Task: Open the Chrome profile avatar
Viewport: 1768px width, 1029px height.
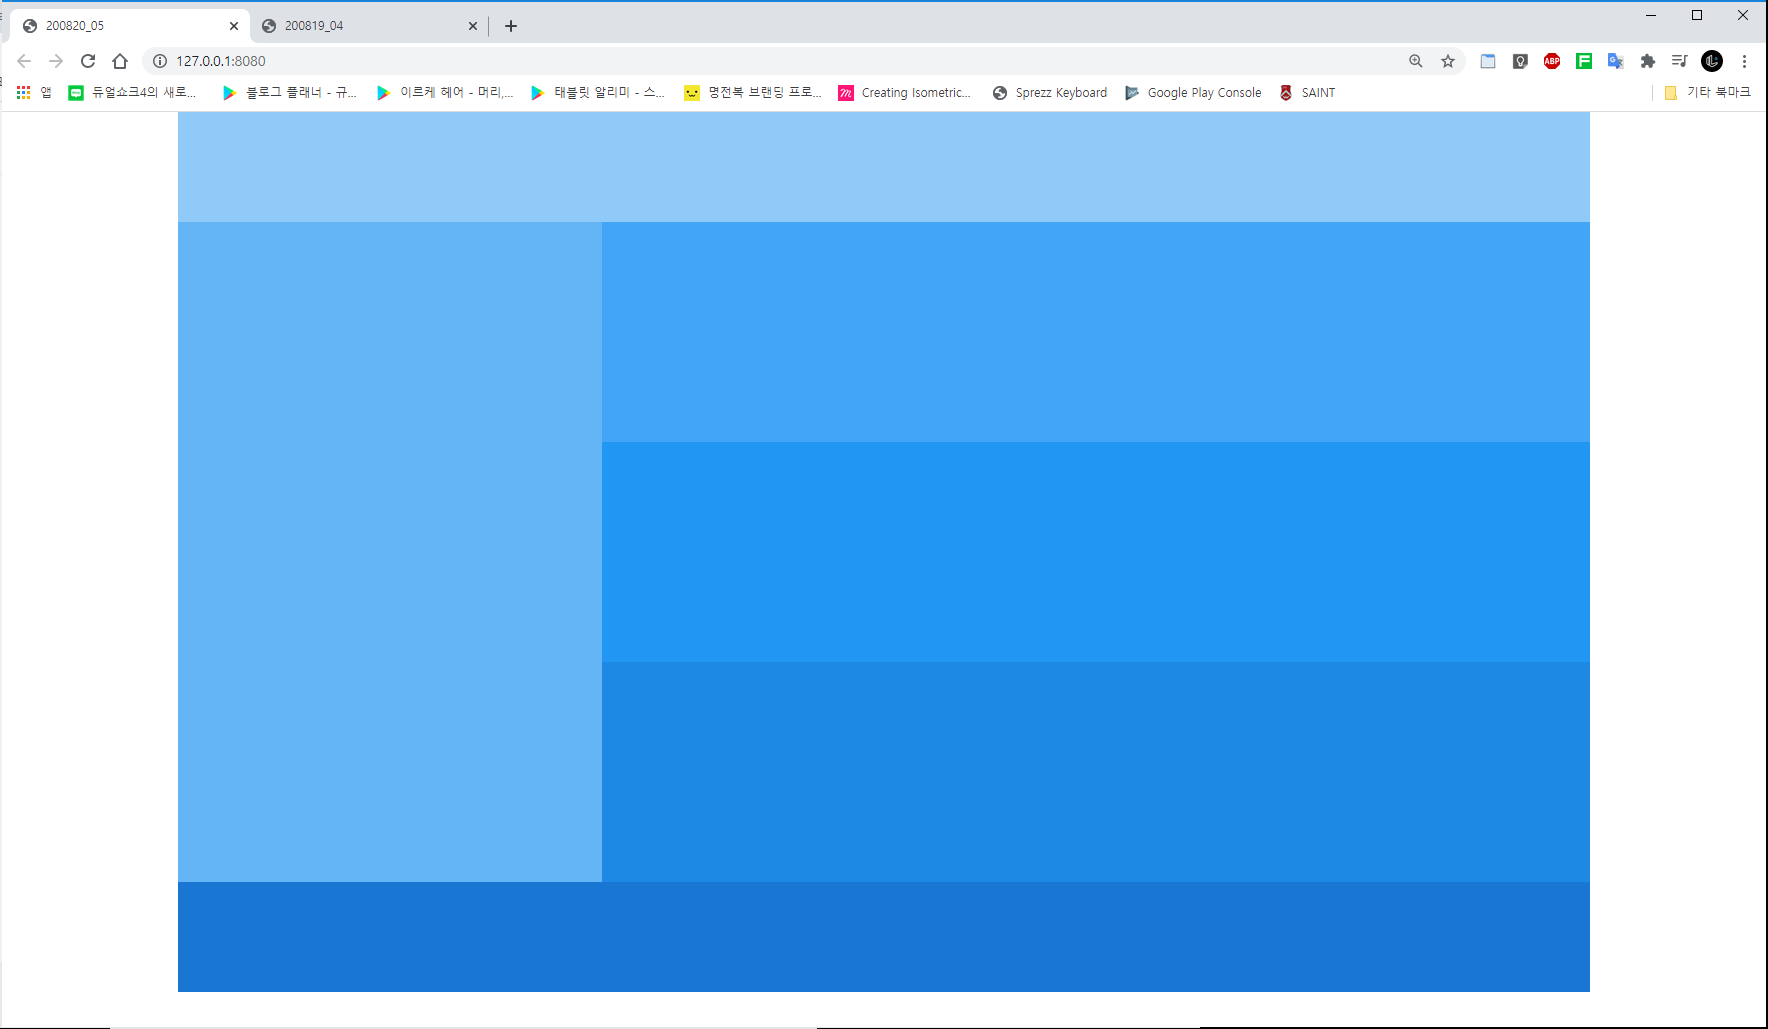Action: click(x=1712, y=61)
